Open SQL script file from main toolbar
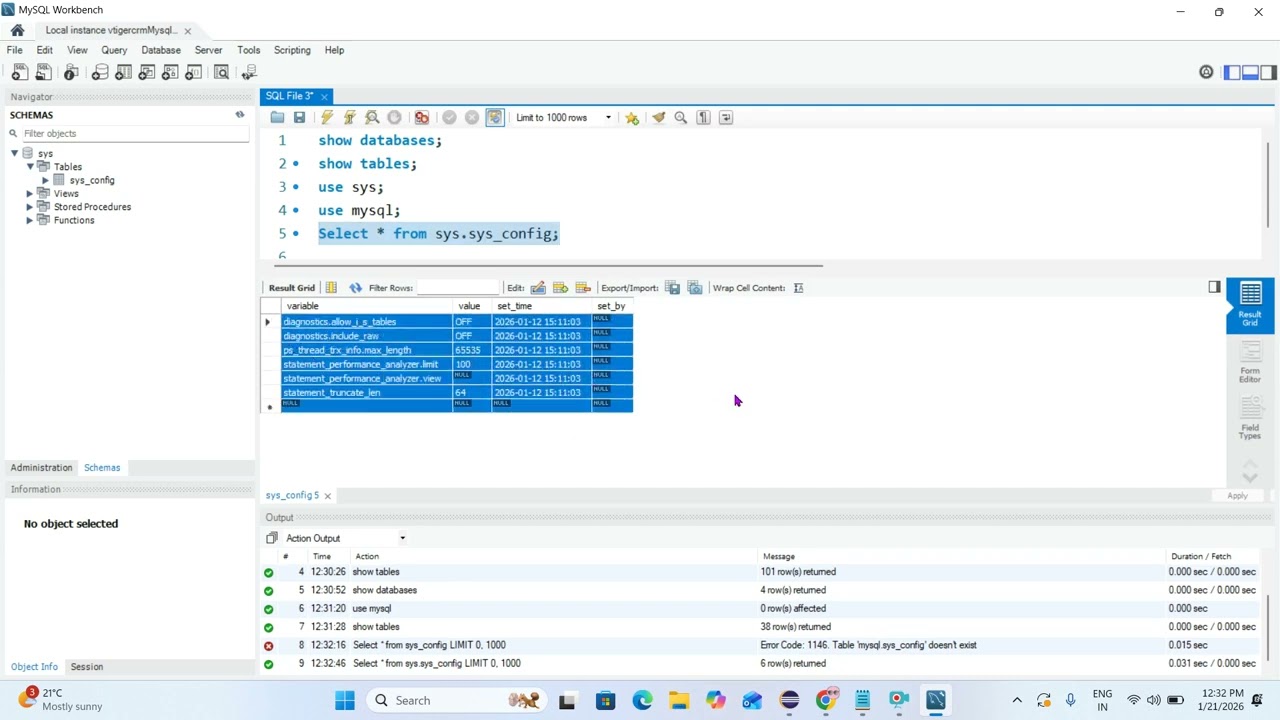This screenshot has width=1280, height=720. click(43, 72)
